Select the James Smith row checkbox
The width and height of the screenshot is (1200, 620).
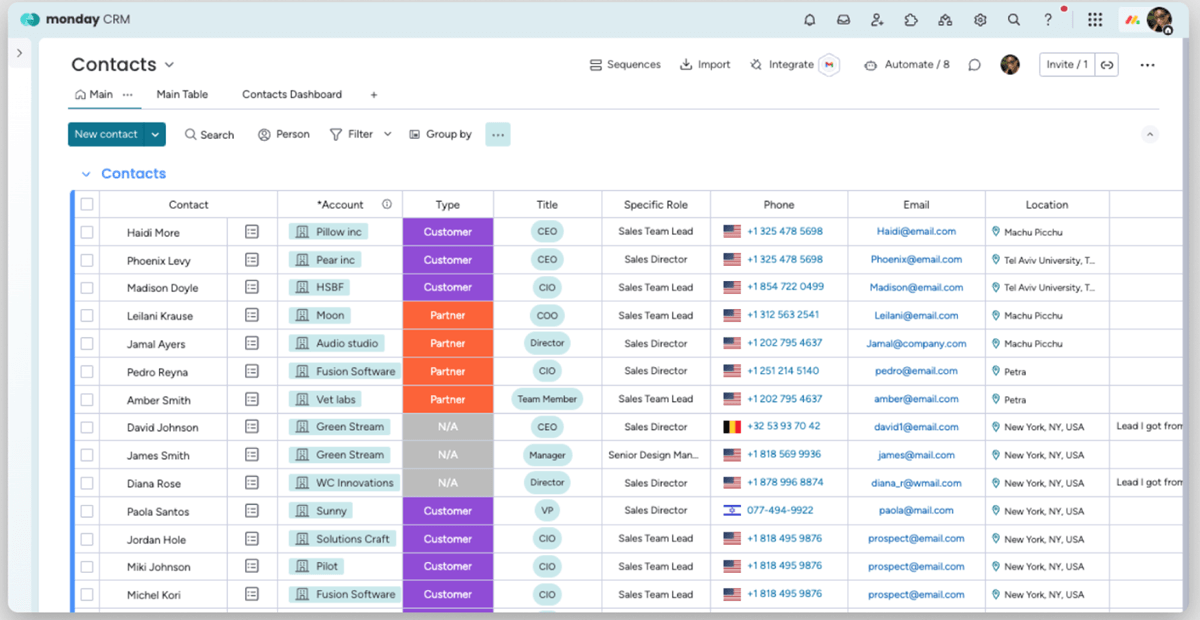87,456
